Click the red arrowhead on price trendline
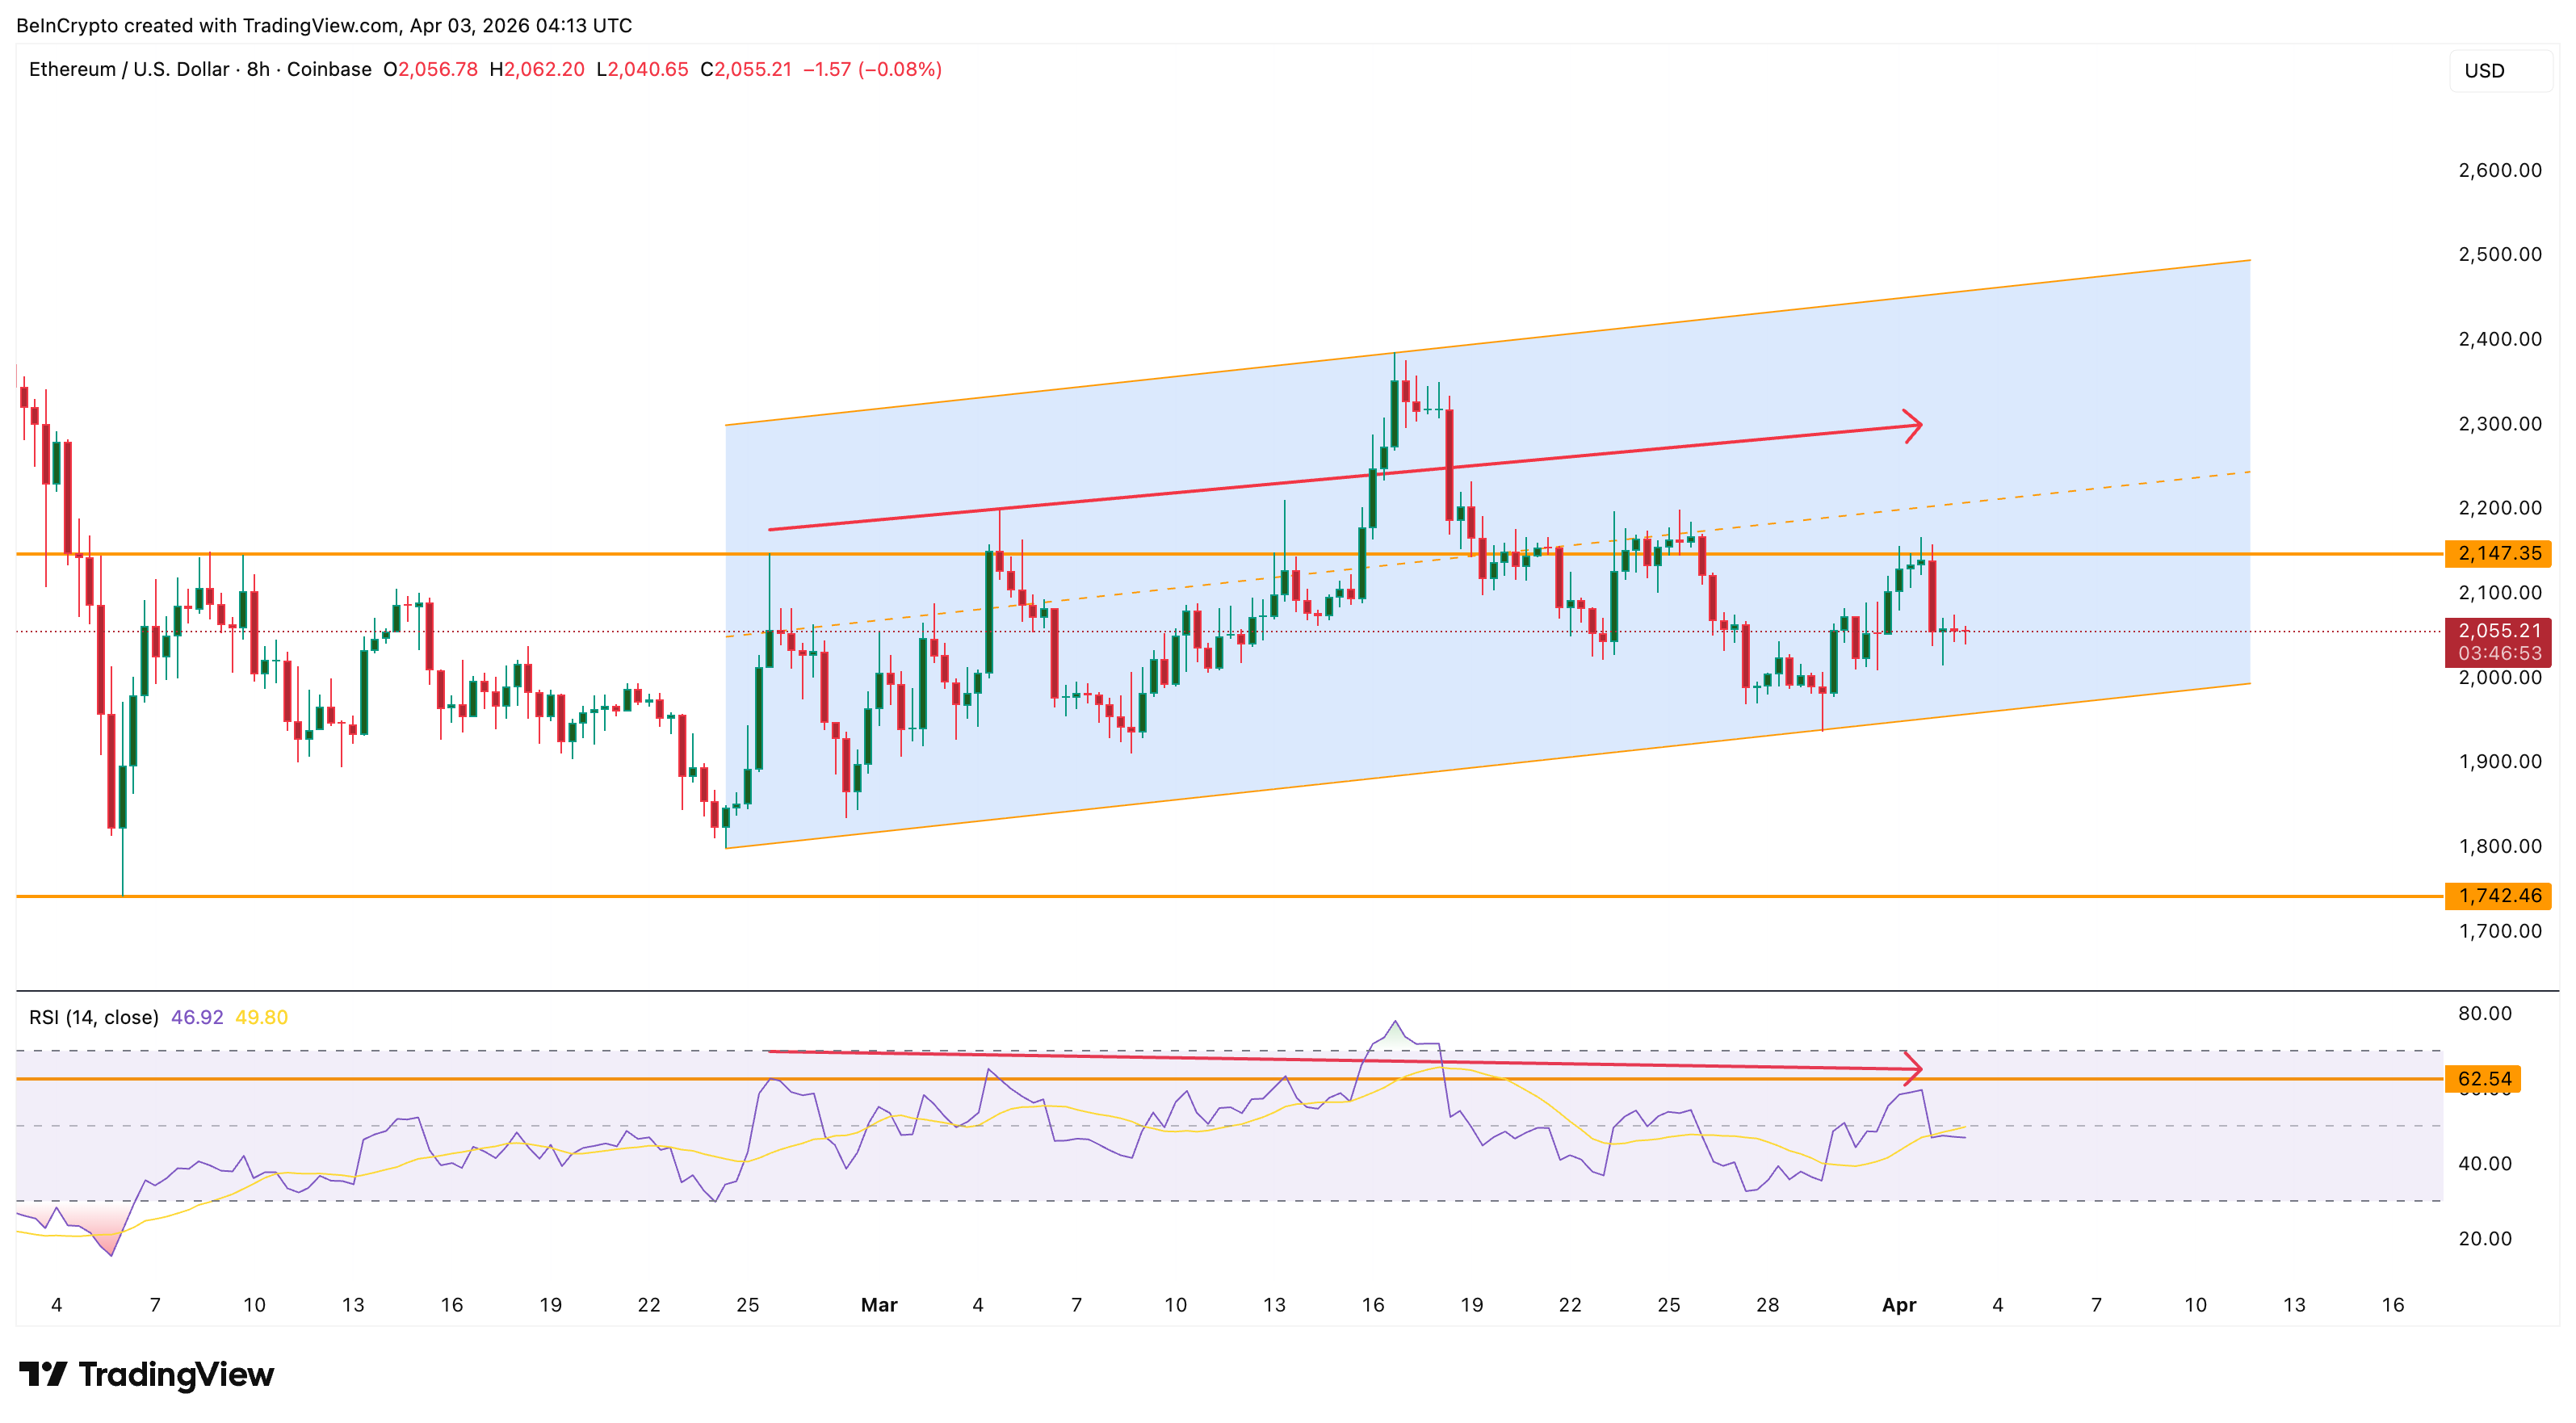The height and width of the screenshot is (1423, 2576). (1912, 426)
